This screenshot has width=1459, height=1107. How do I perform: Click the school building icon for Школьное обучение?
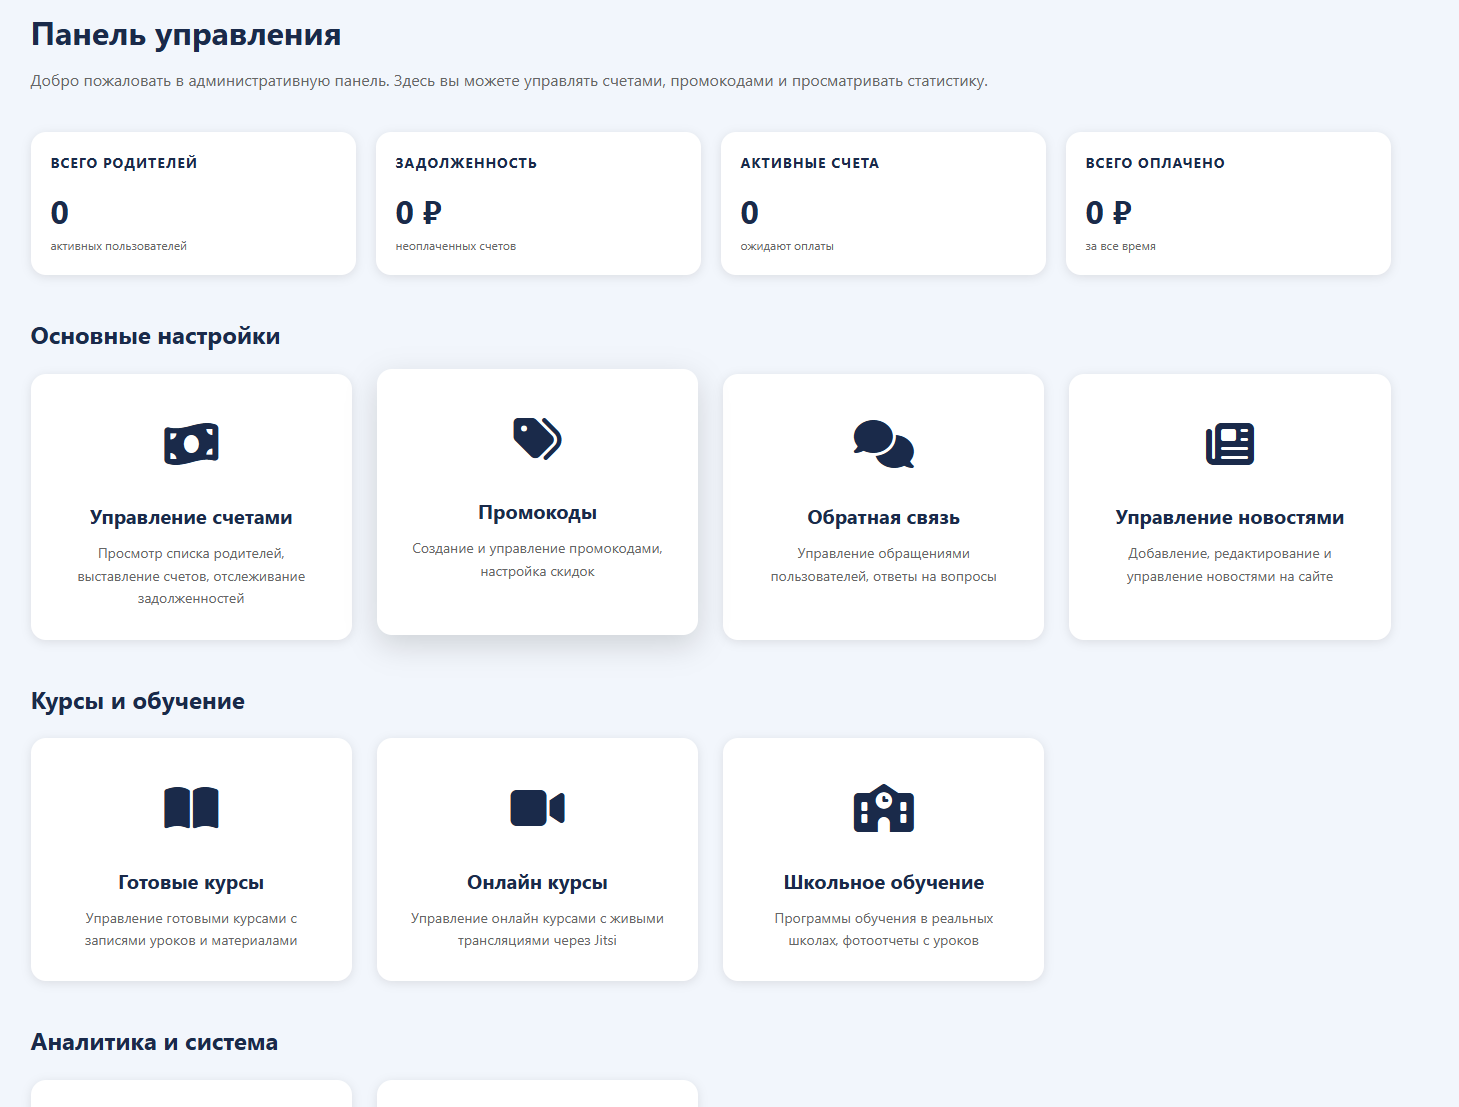[x=883, y=808]
